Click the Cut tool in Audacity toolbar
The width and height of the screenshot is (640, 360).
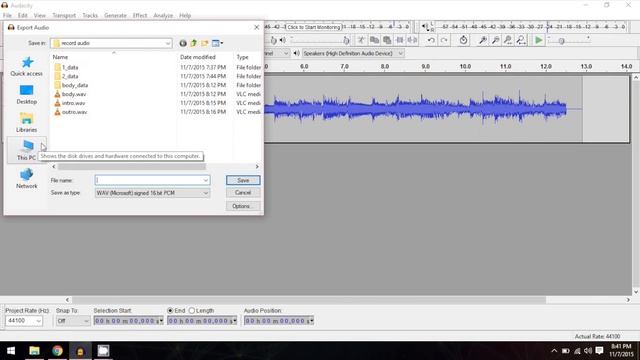click(361, 40)
